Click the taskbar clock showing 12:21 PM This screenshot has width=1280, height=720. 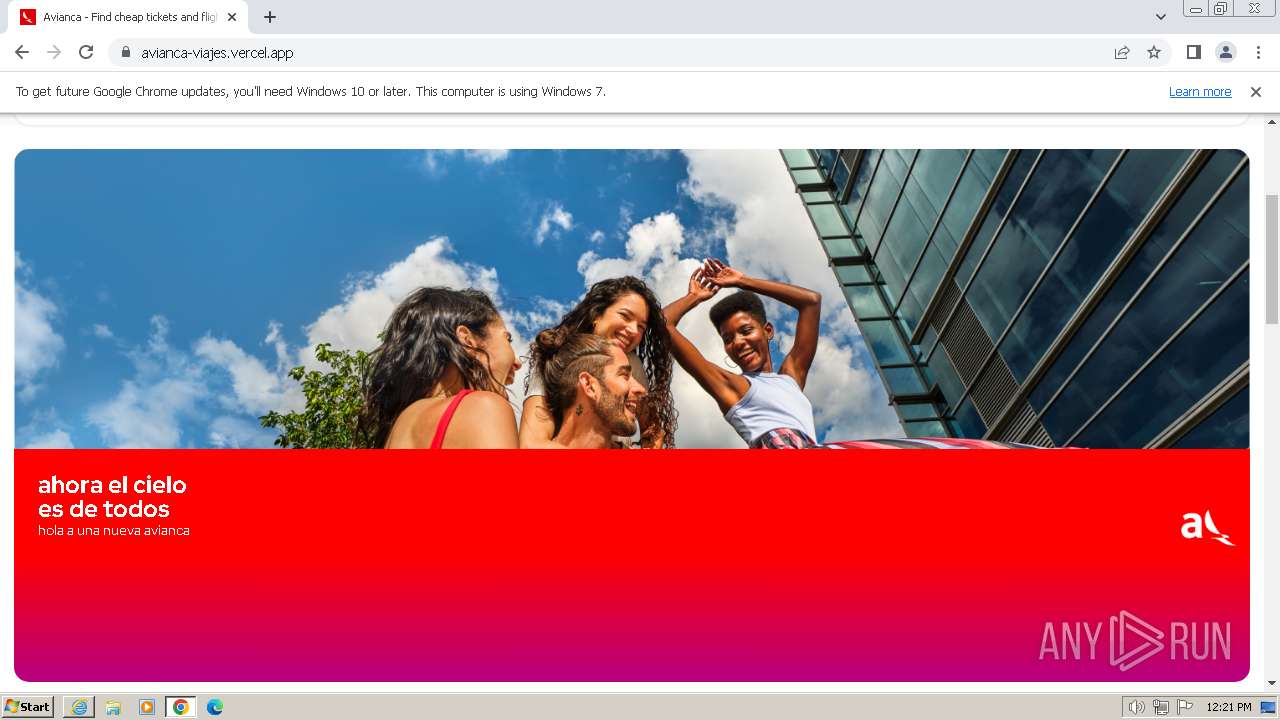coord(1229,707)
